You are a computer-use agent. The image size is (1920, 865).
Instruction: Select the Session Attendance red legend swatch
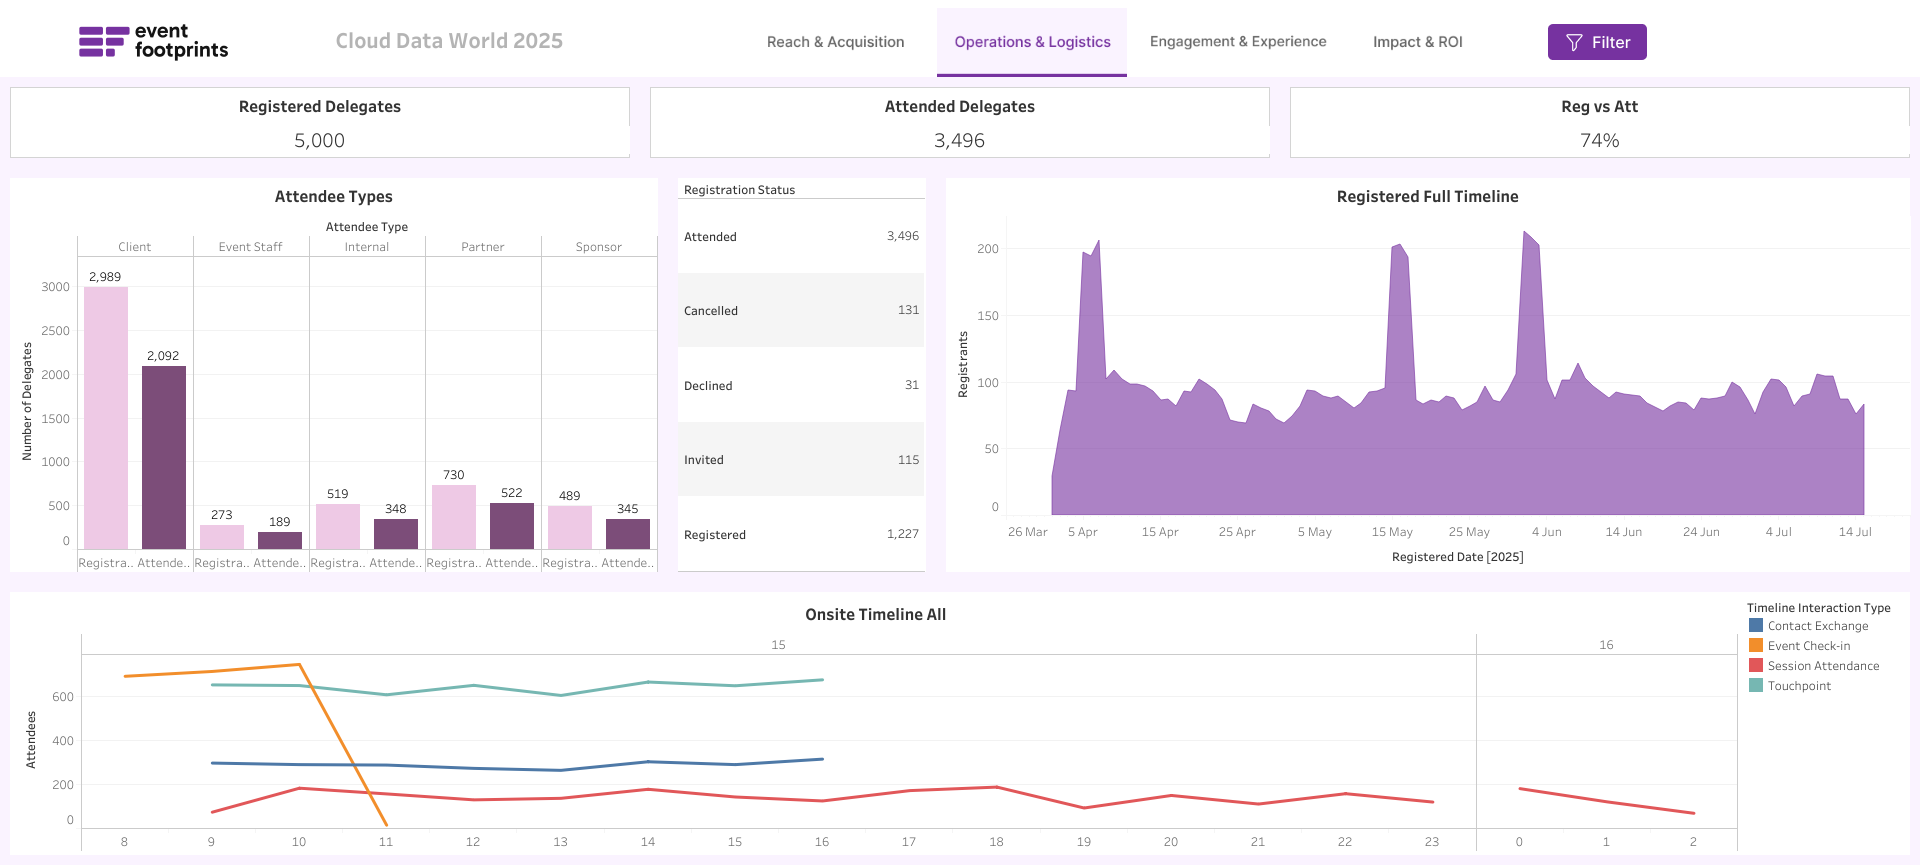point(1755,666)
